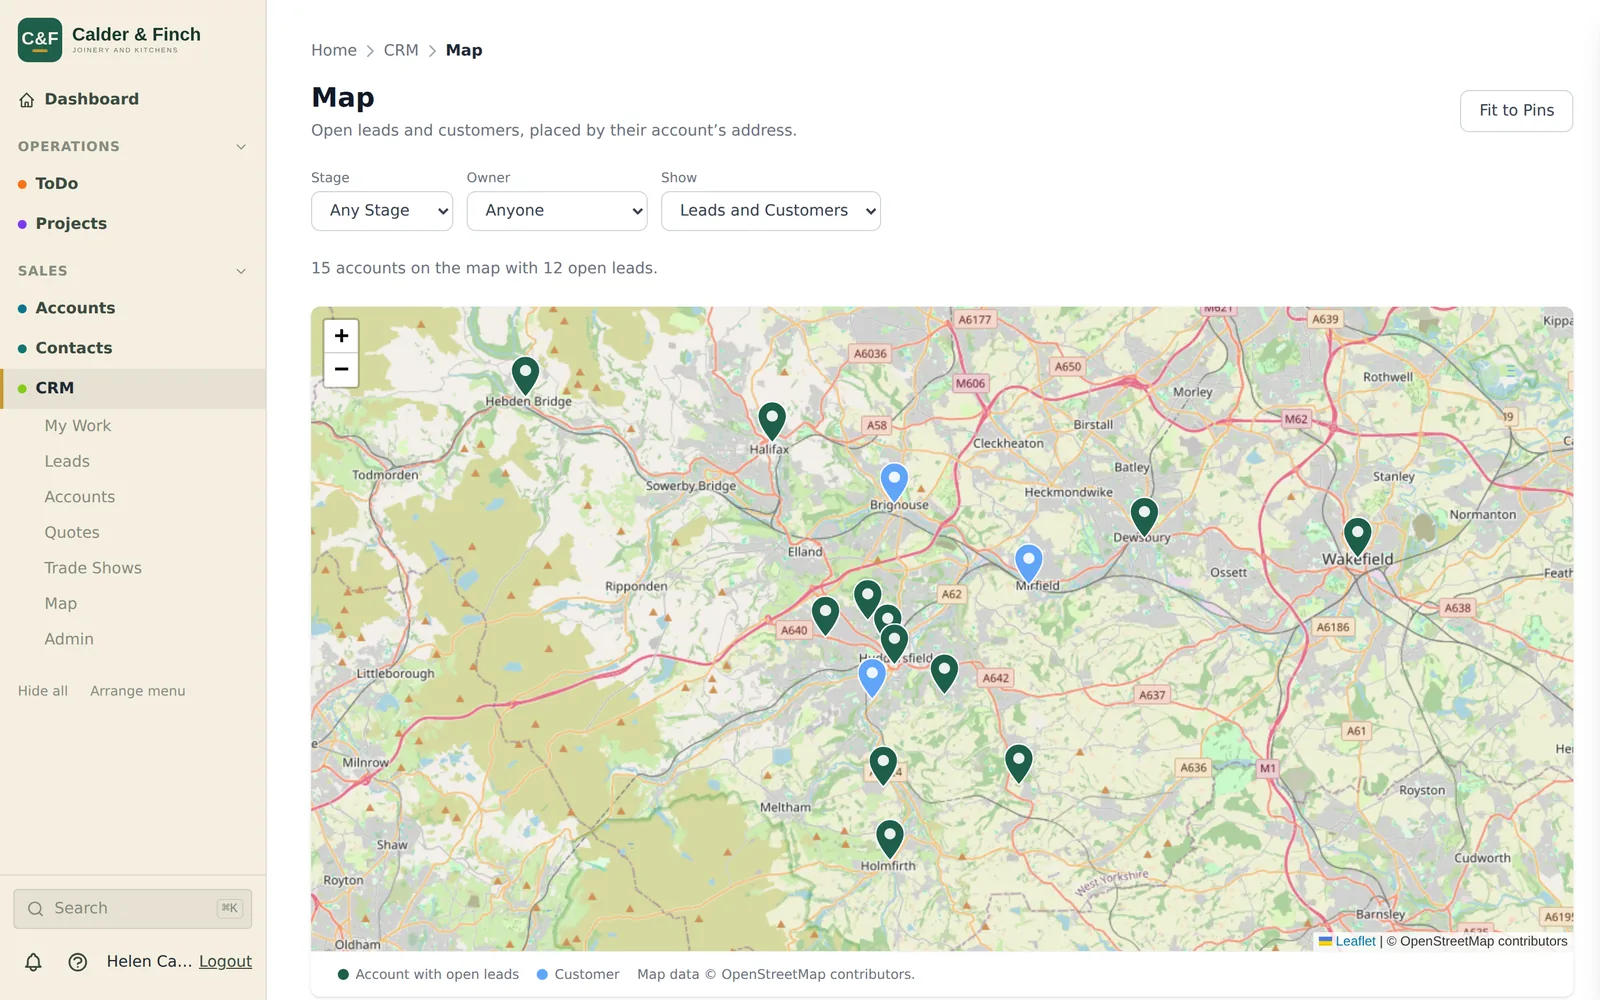
Task: Select the blue customer pin at Mirfield
Action: point(1029,564)
